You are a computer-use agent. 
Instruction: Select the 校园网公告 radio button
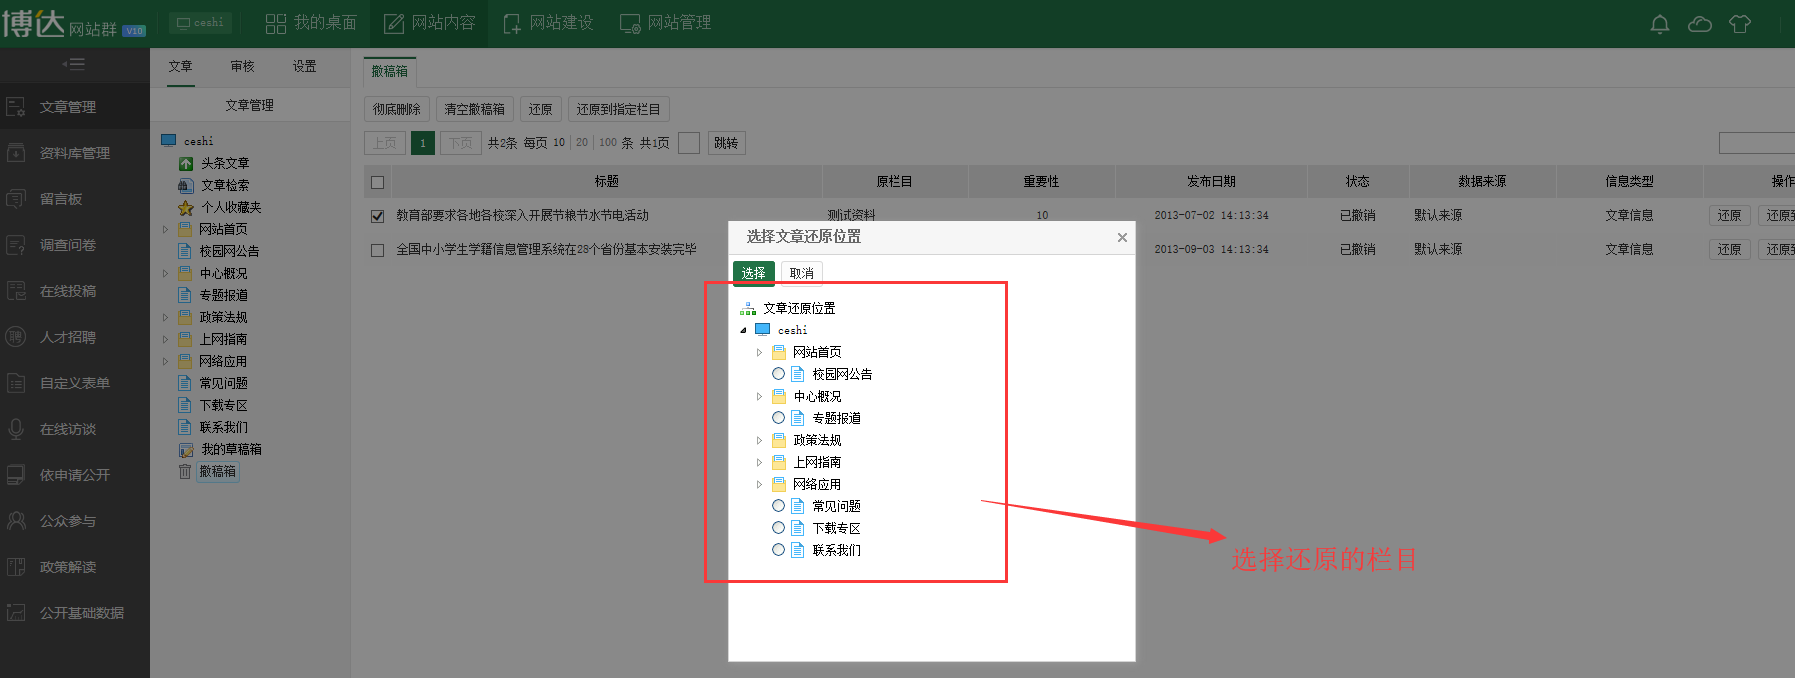778,374
